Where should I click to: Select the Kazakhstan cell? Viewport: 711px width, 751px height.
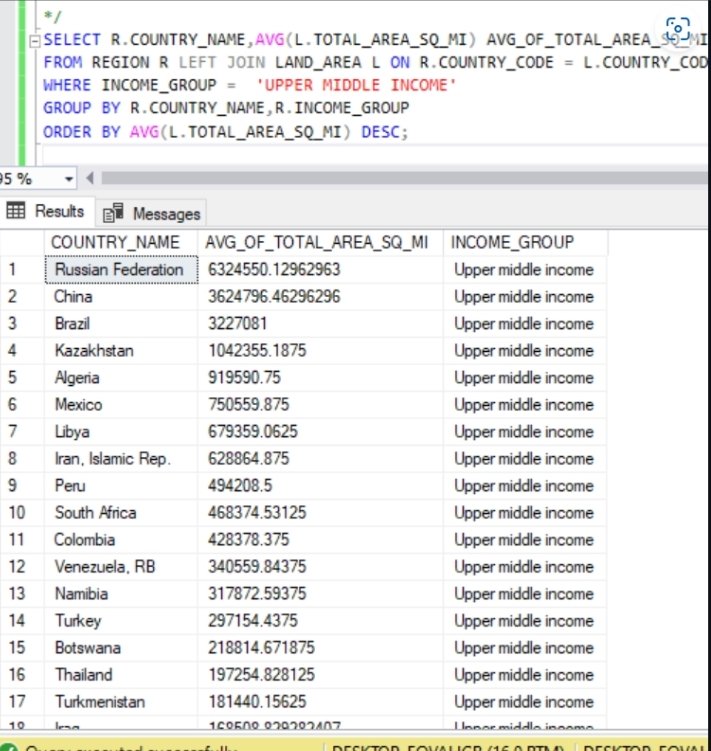[121, 351]
